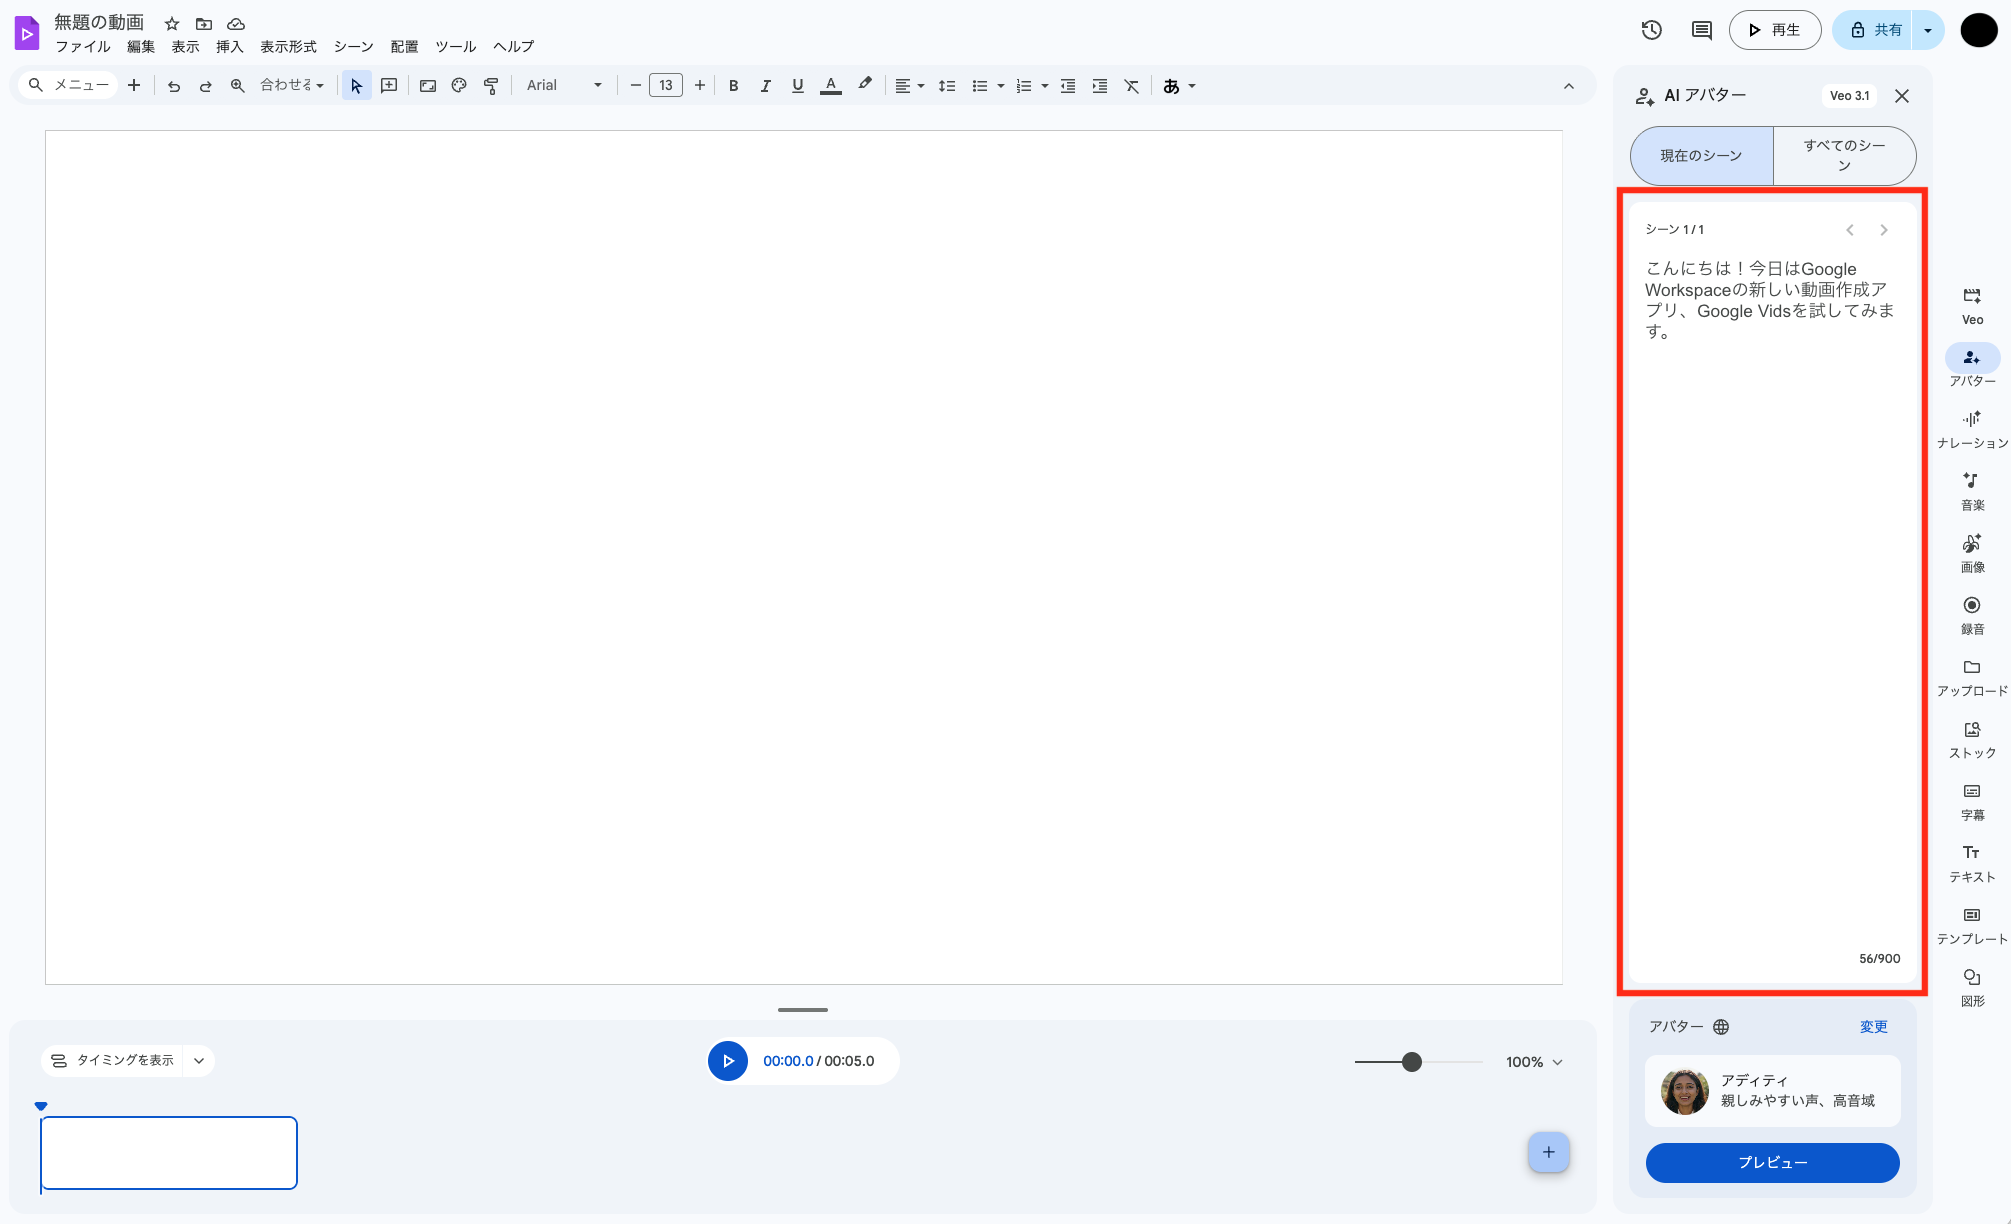Click the clear formatting icon
Screen dimensions: 2011x1224
coord(1132,86)
